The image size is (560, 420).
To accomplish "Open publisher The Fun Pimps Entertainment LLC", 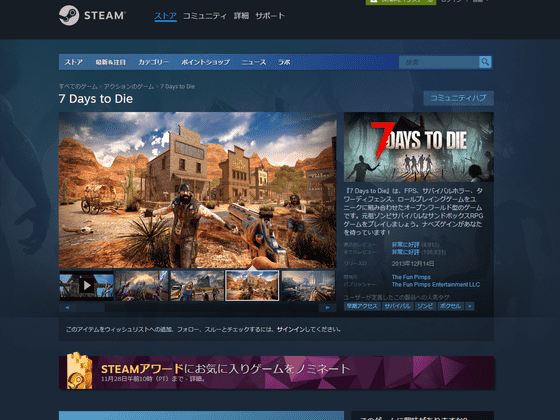I will pyautogui.click(x=436, y=285).
